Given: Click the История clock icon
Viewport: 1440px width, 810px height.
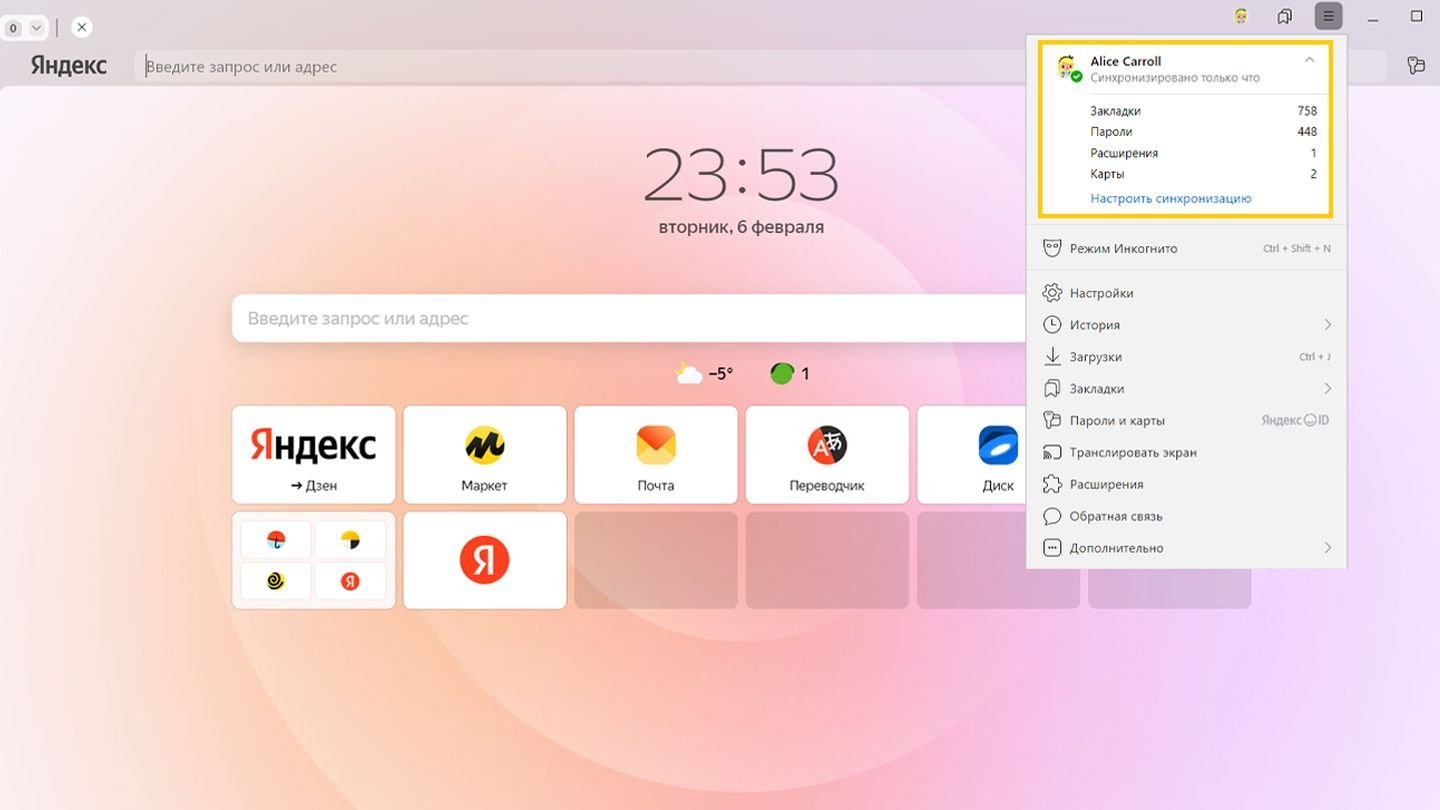Looking at the screenshot, I should pos(1052,325).
